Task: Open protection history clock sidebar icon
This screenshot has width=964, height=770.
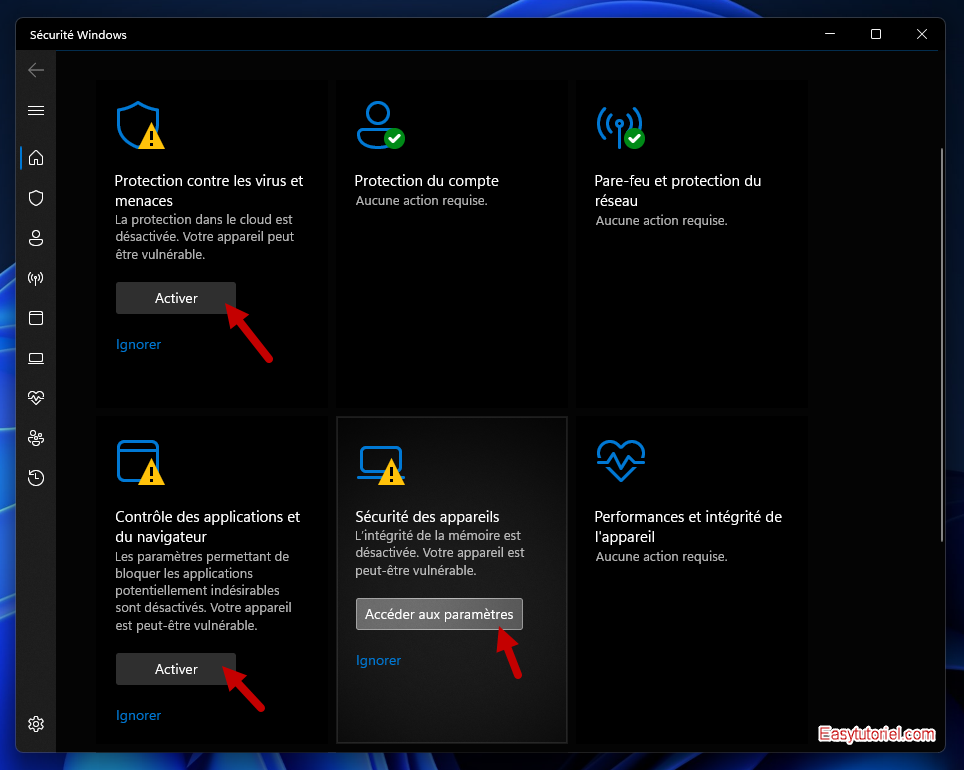Action: pyautogui.click(x=36, y=478)
